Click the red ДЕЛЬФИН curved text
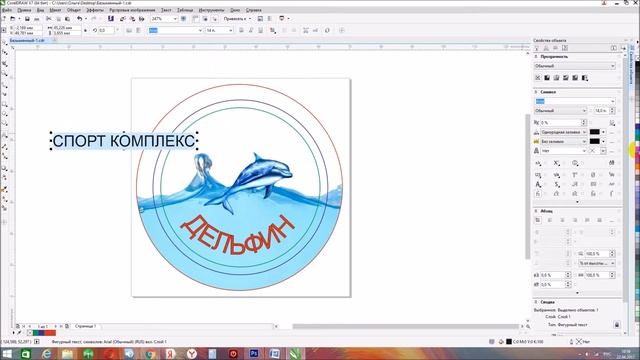 238,235
